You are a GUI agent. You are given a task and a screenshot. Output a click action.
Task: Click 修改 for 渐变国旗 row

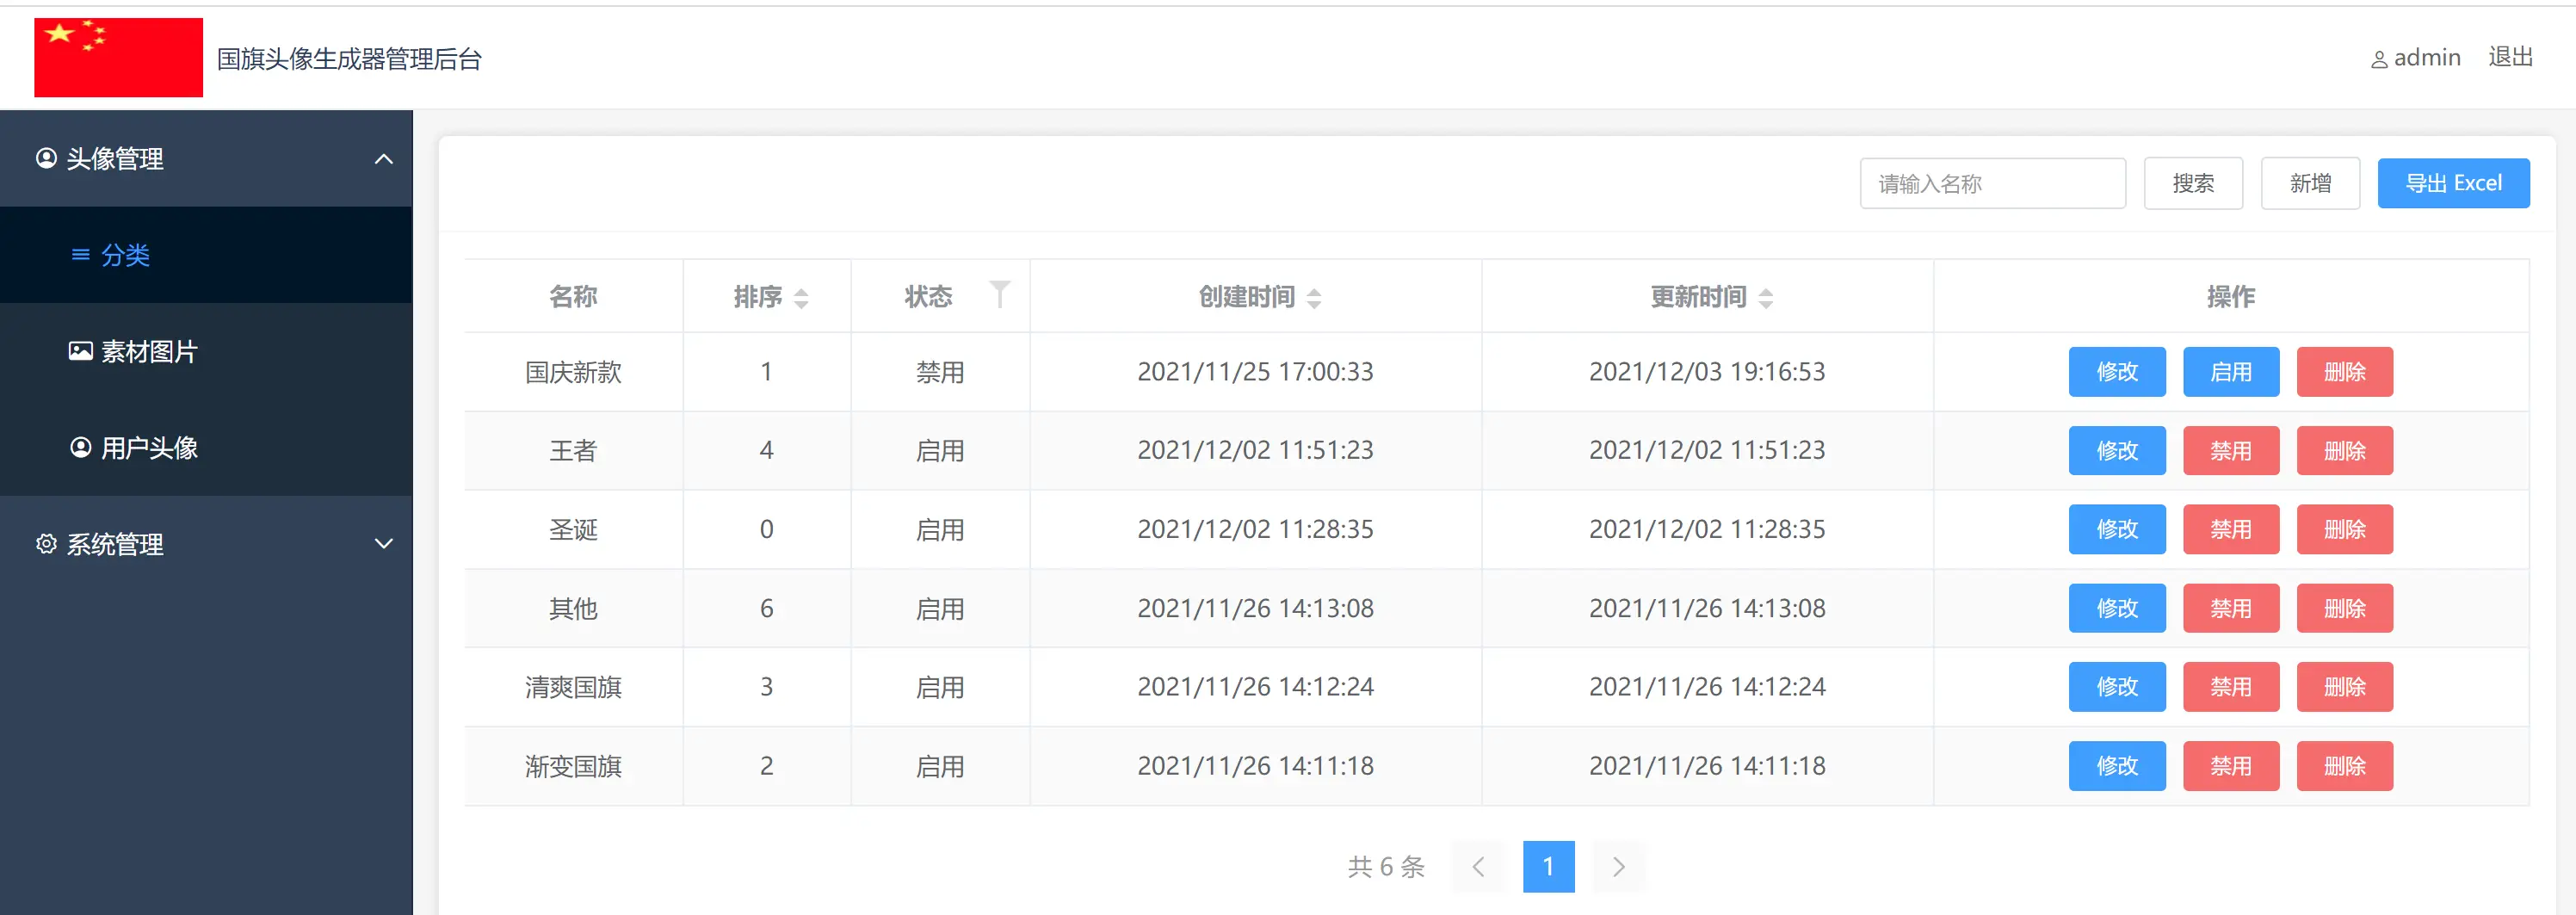(2117, 766)
